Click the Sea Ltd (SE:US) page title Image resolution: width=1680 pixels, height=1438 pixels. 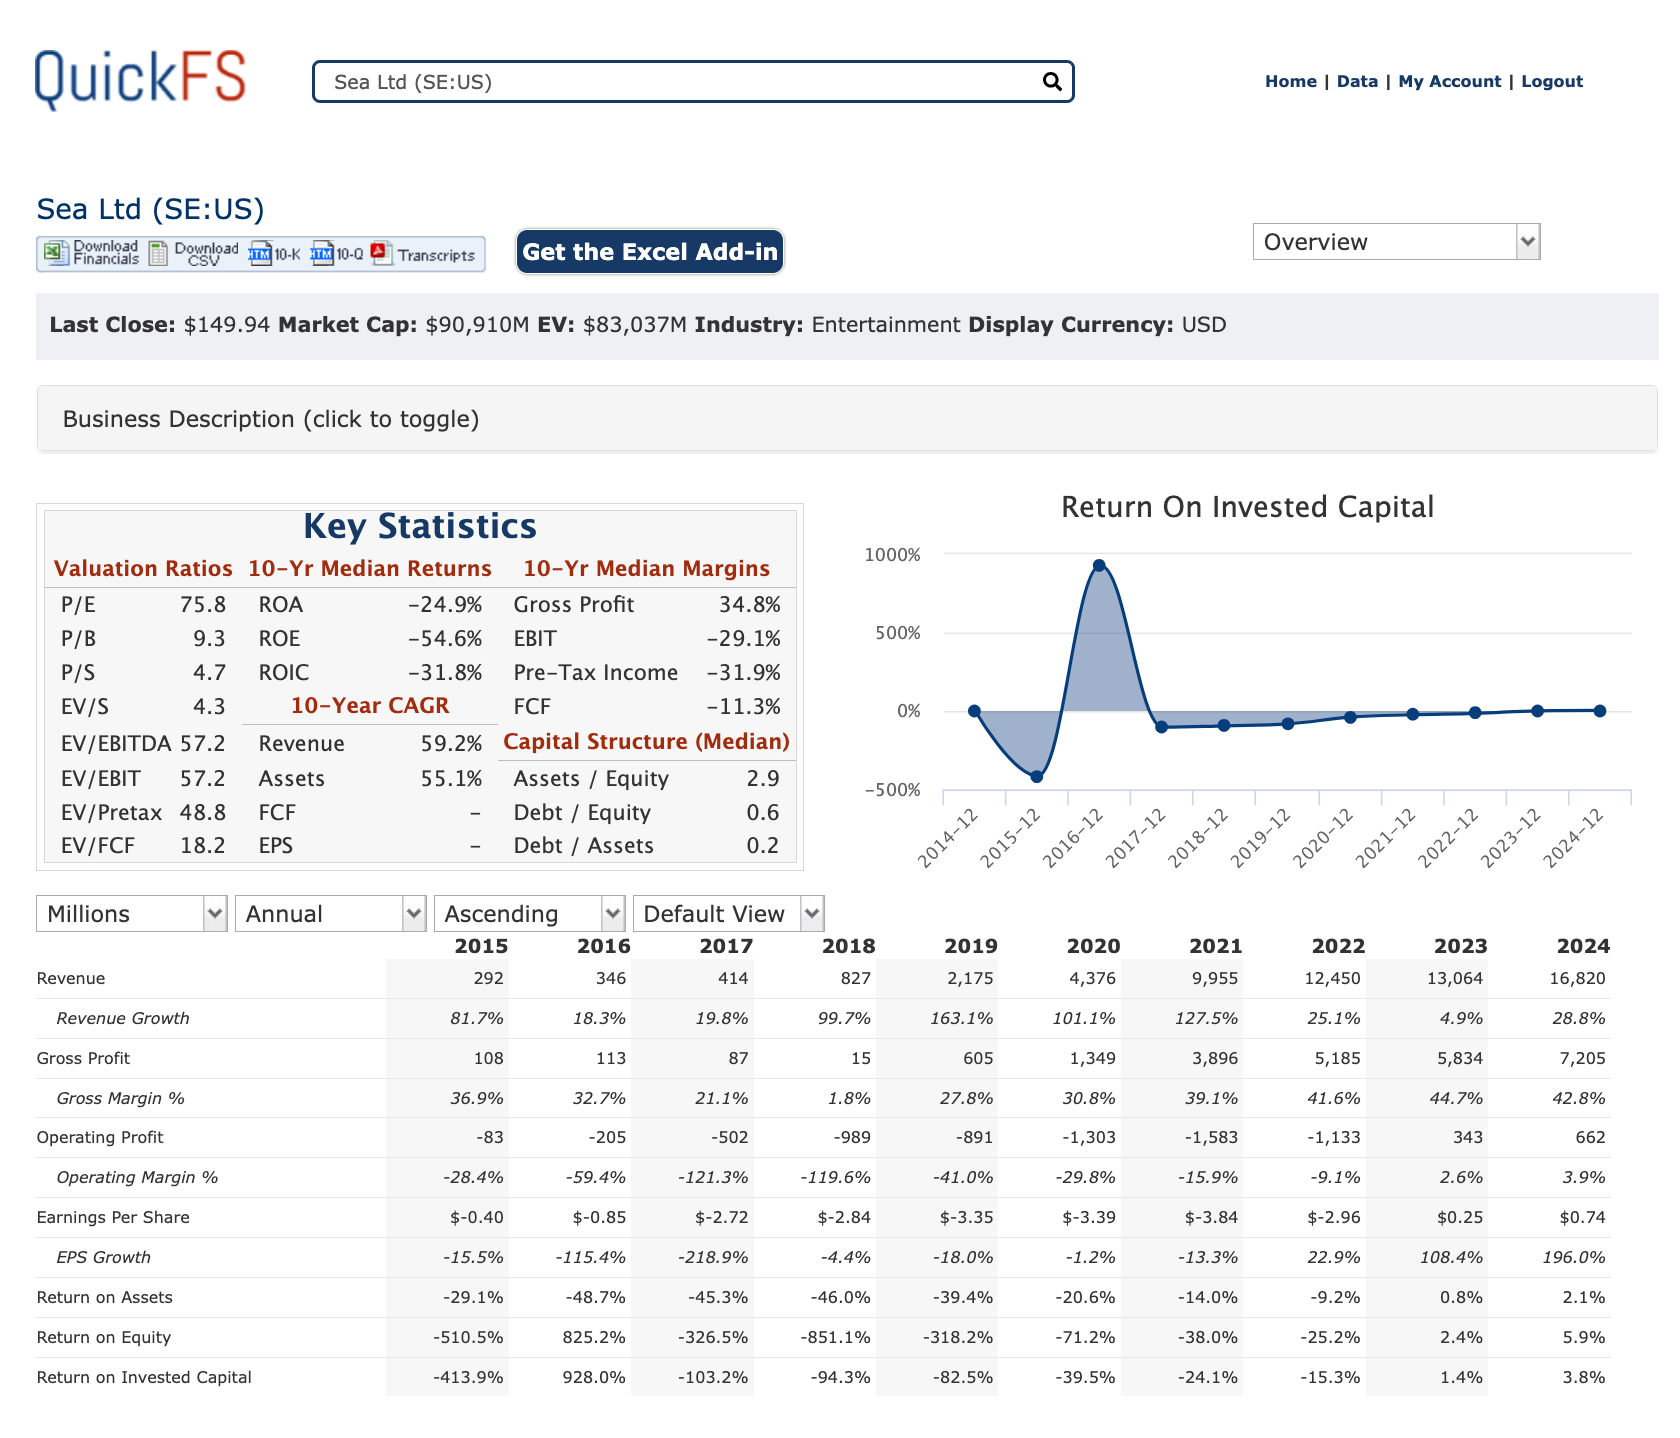coord(150,209)
